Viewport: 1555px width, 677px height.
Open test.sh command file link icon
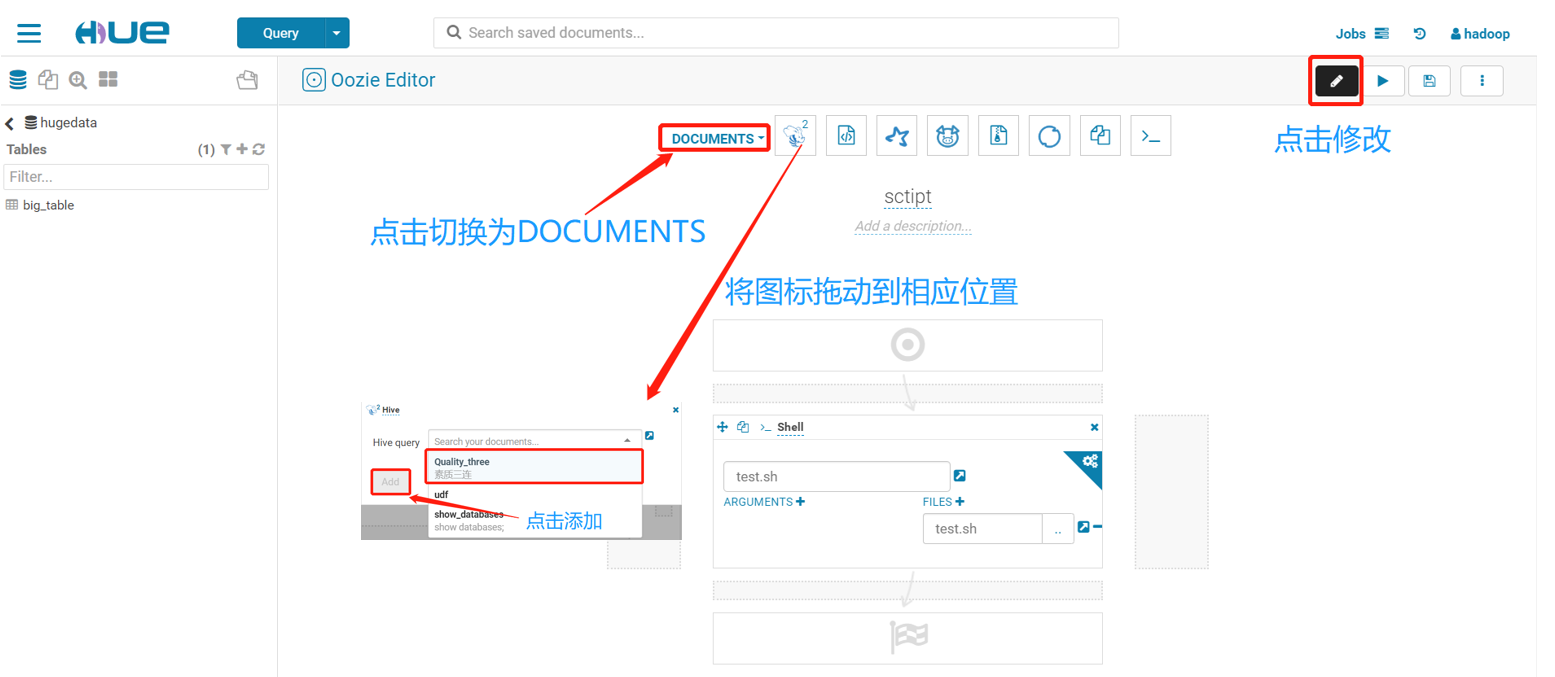pos(960,476)
